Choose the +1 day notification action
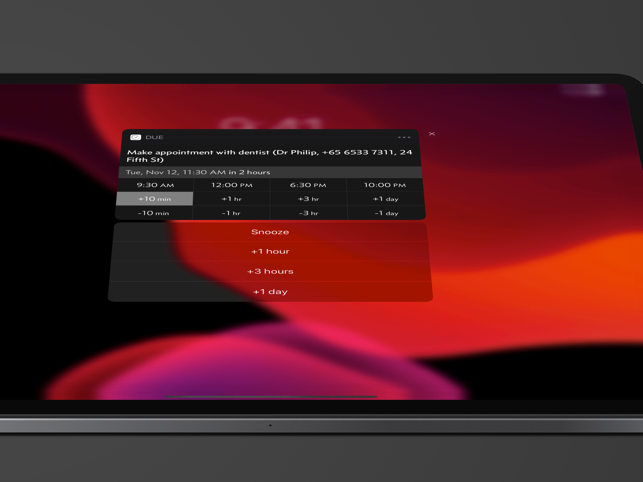 (x=270, y=292)
